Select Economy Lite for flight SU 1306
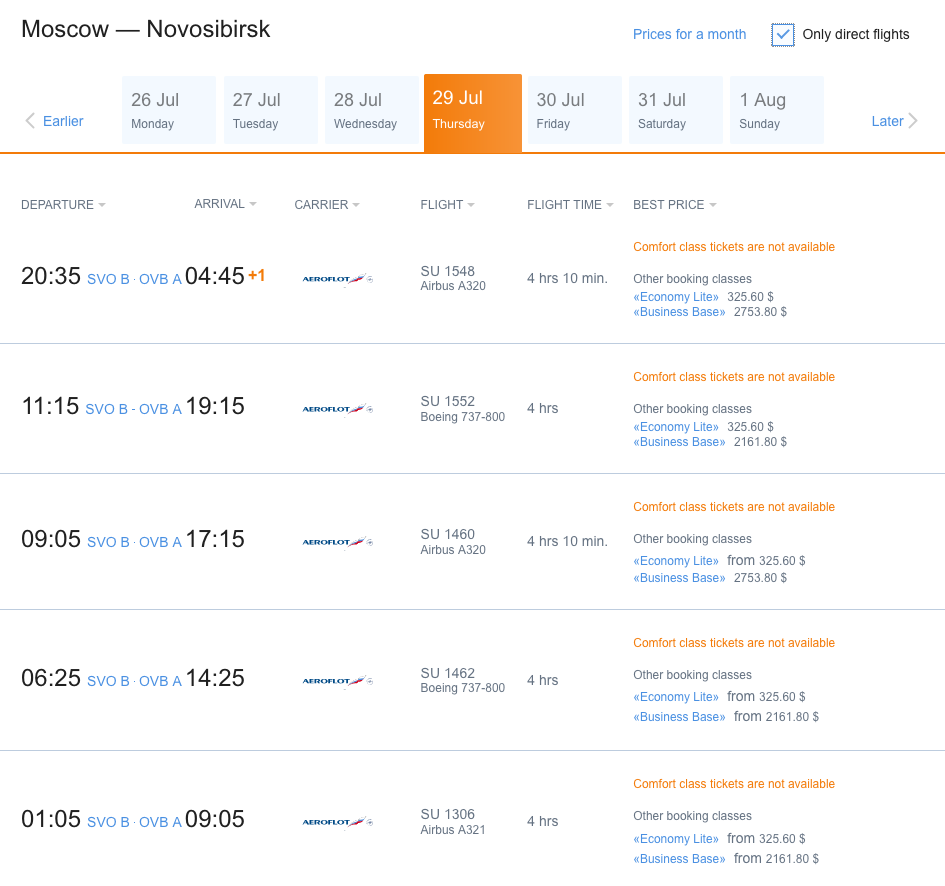This screenshot has height=886, width=945. pos(676,839)
